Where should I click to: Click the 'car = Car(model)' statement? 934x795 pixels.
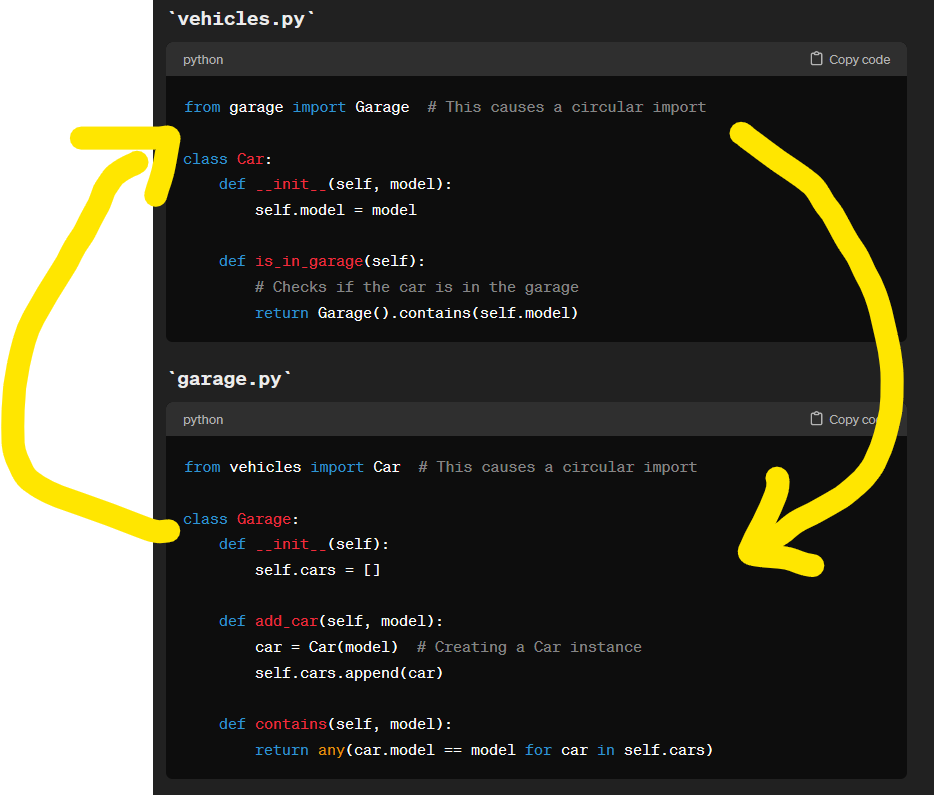[x=326, y=647]
